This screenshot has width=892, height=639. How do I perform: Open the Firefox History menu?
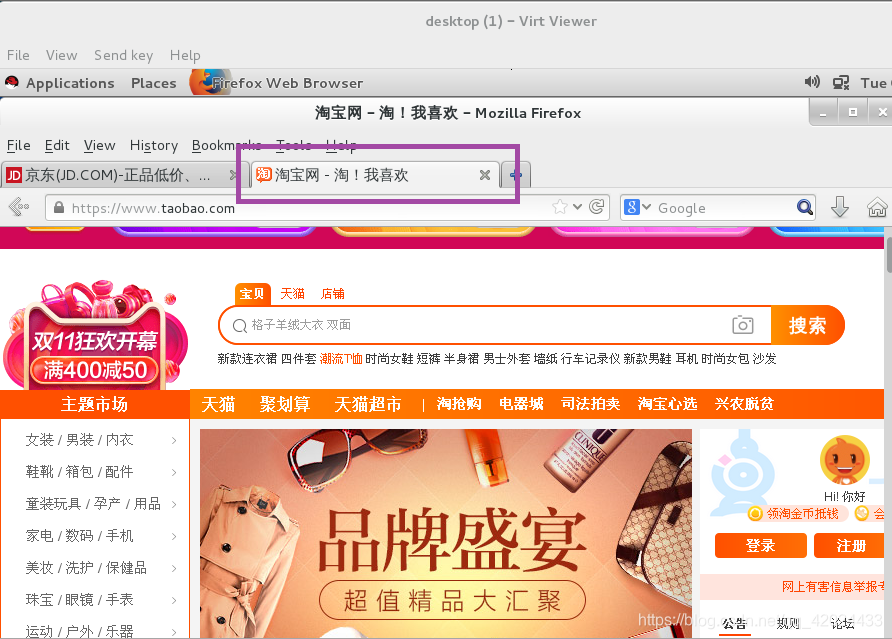pos(154,146)
